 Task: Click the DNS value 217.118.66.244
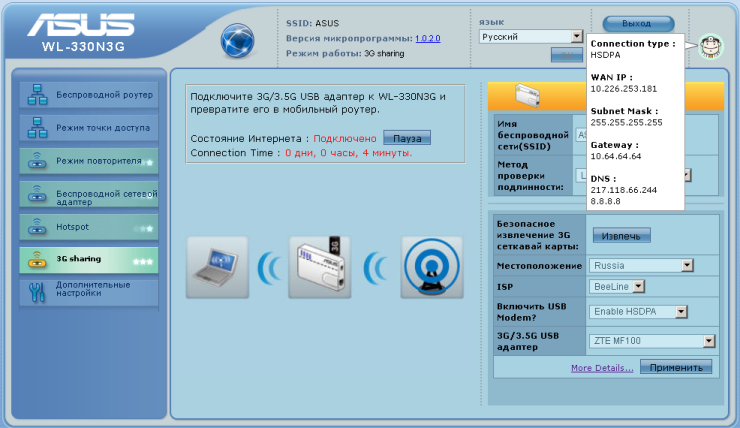pyautogui.click(x=623, y=190)
